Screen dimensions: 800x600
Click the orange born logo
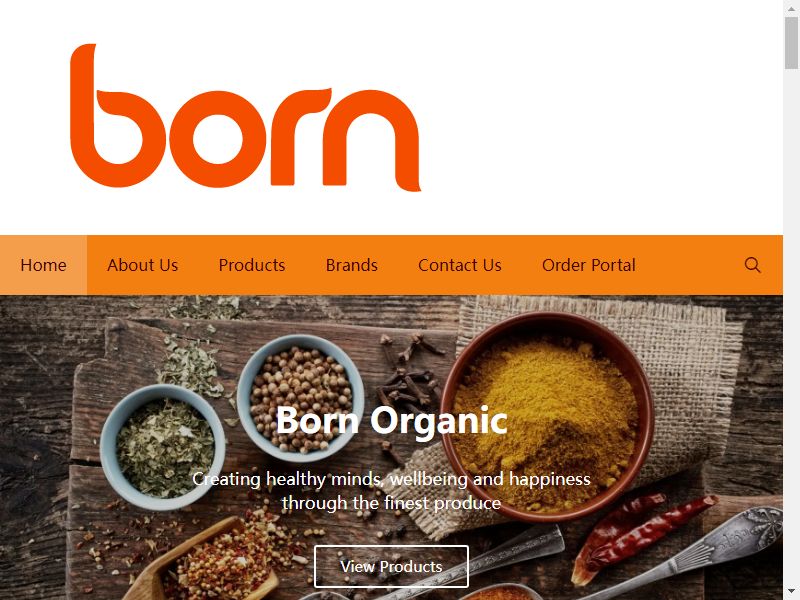point(245,117)
